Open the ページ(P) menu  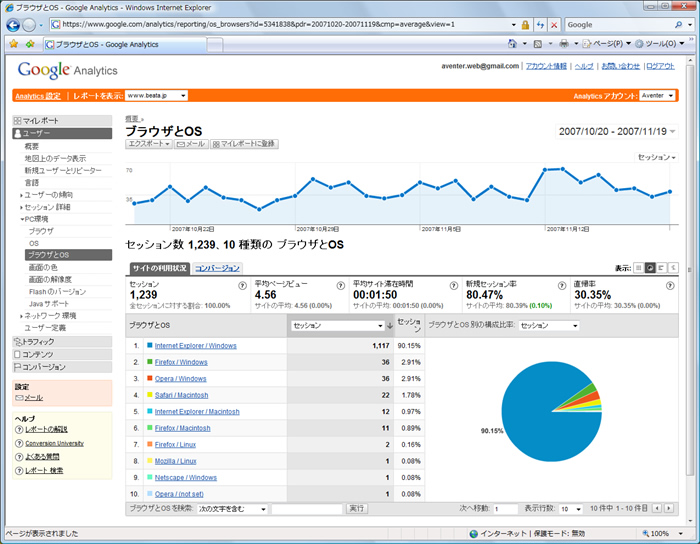coord(607,43)
